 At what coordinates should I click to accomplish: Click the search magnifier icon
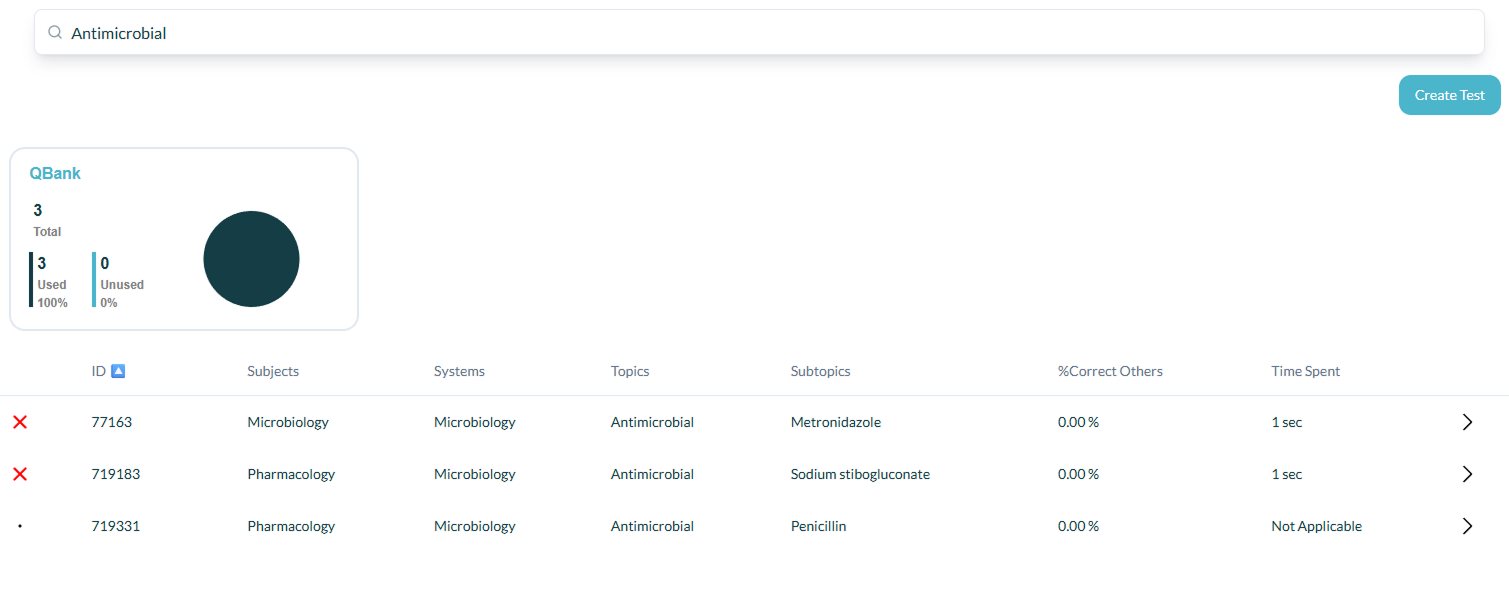coord(55,33)
